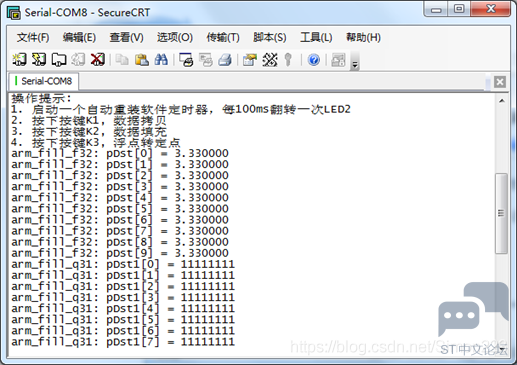Click the line pDst[0] = 3.330000

pyautogui.click(x=120, y=154)
